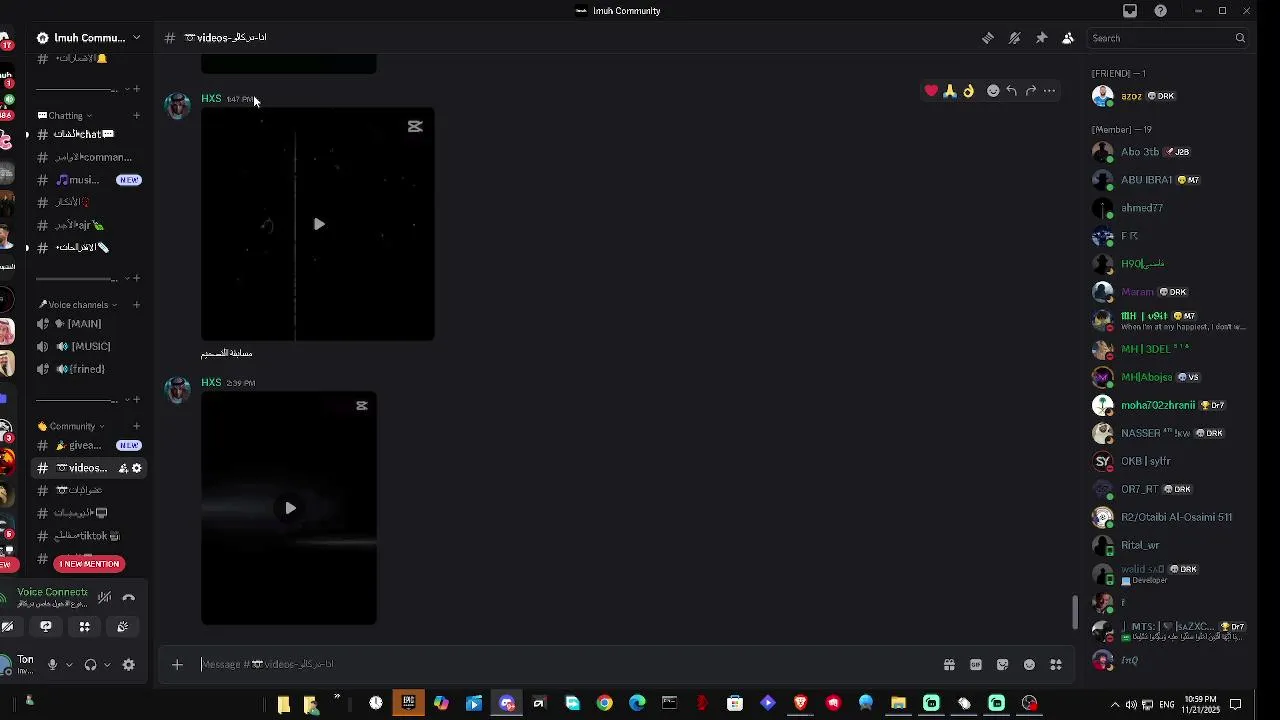
Task: Open the commands text channel
Action: click(x=90, y=157)
